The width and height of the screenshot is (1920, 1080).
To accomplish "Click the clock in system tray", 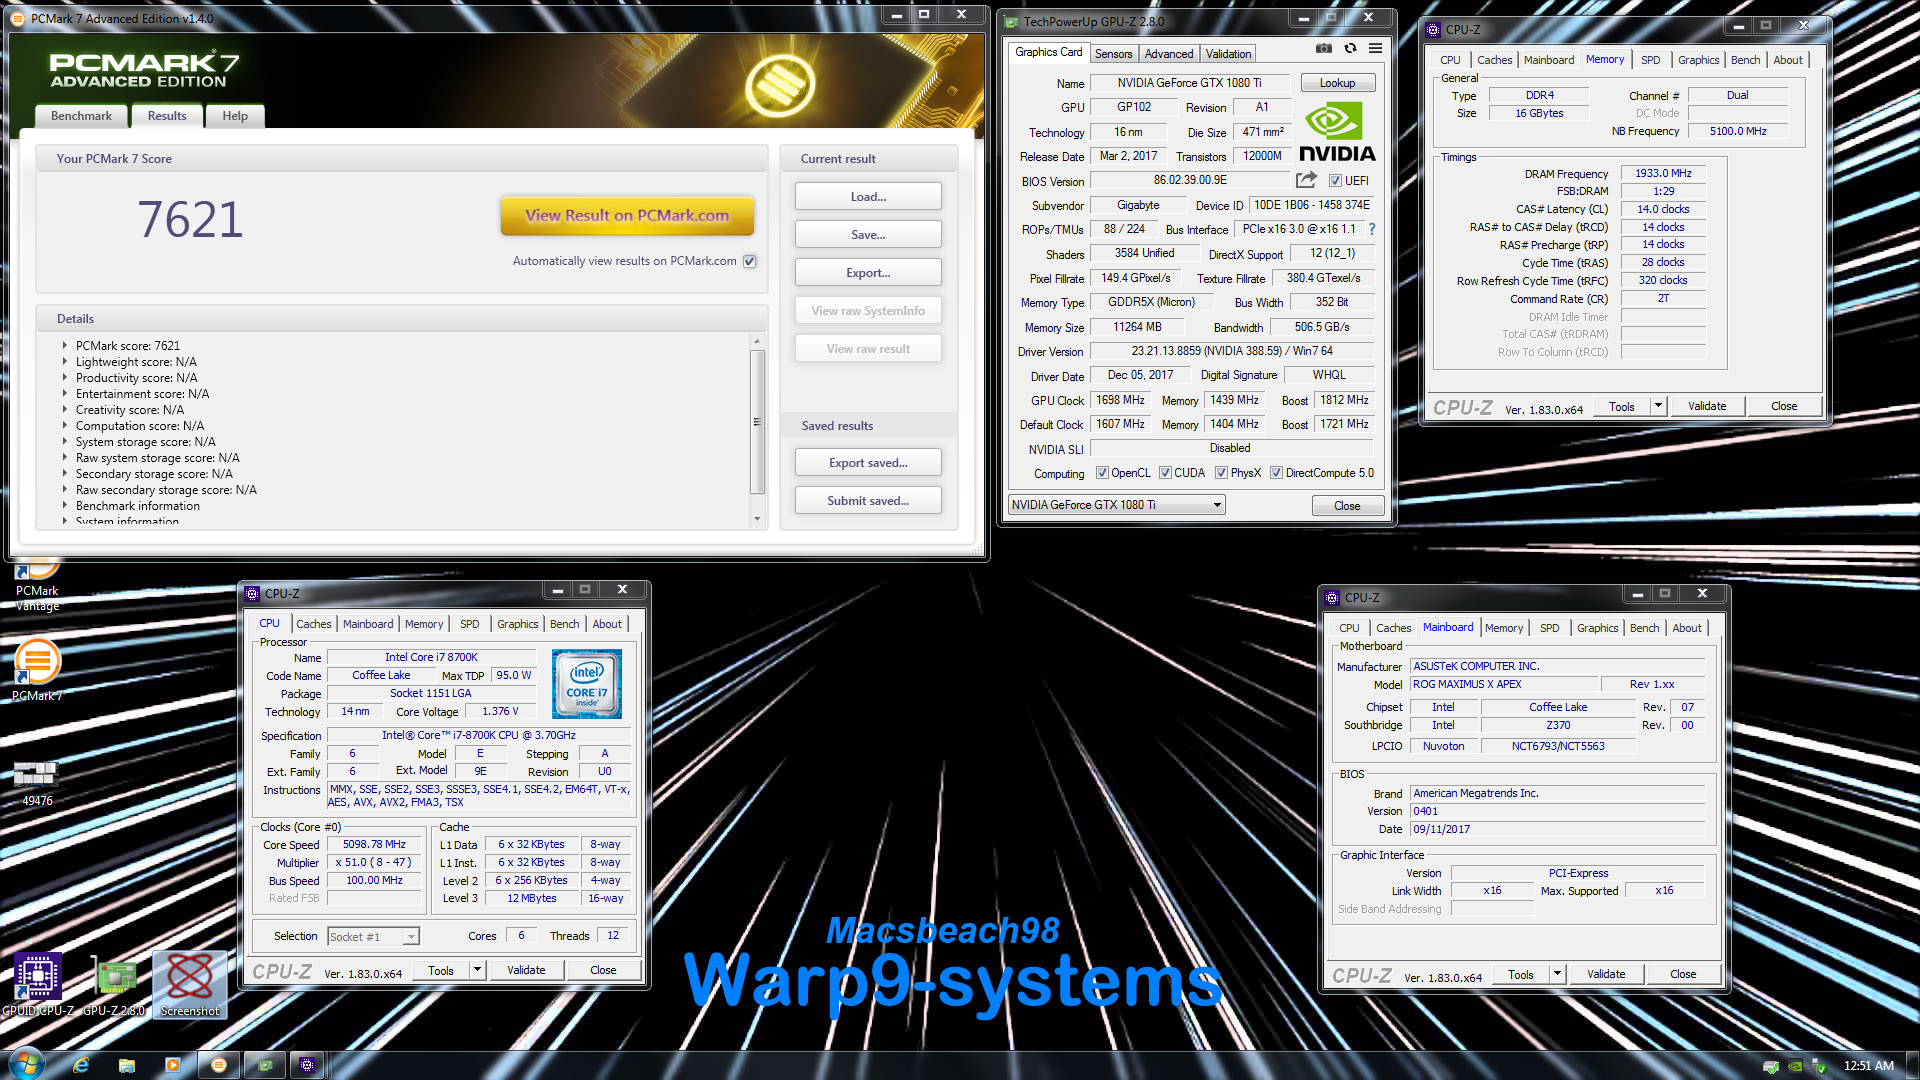I will coord(1868,1066).
